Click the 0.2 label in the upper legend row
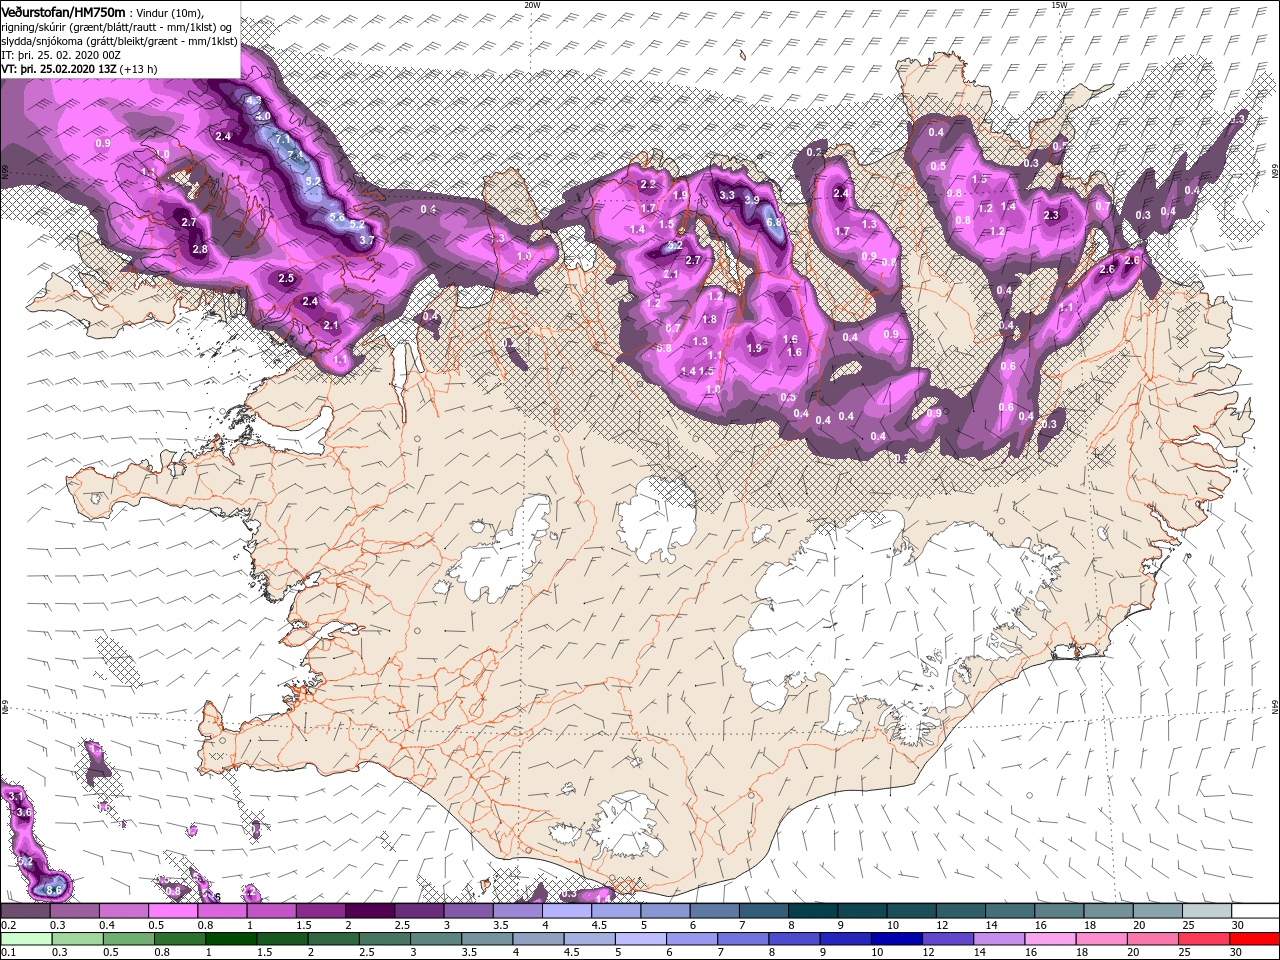Viewport: 1280px width, 960px height. 7,926
